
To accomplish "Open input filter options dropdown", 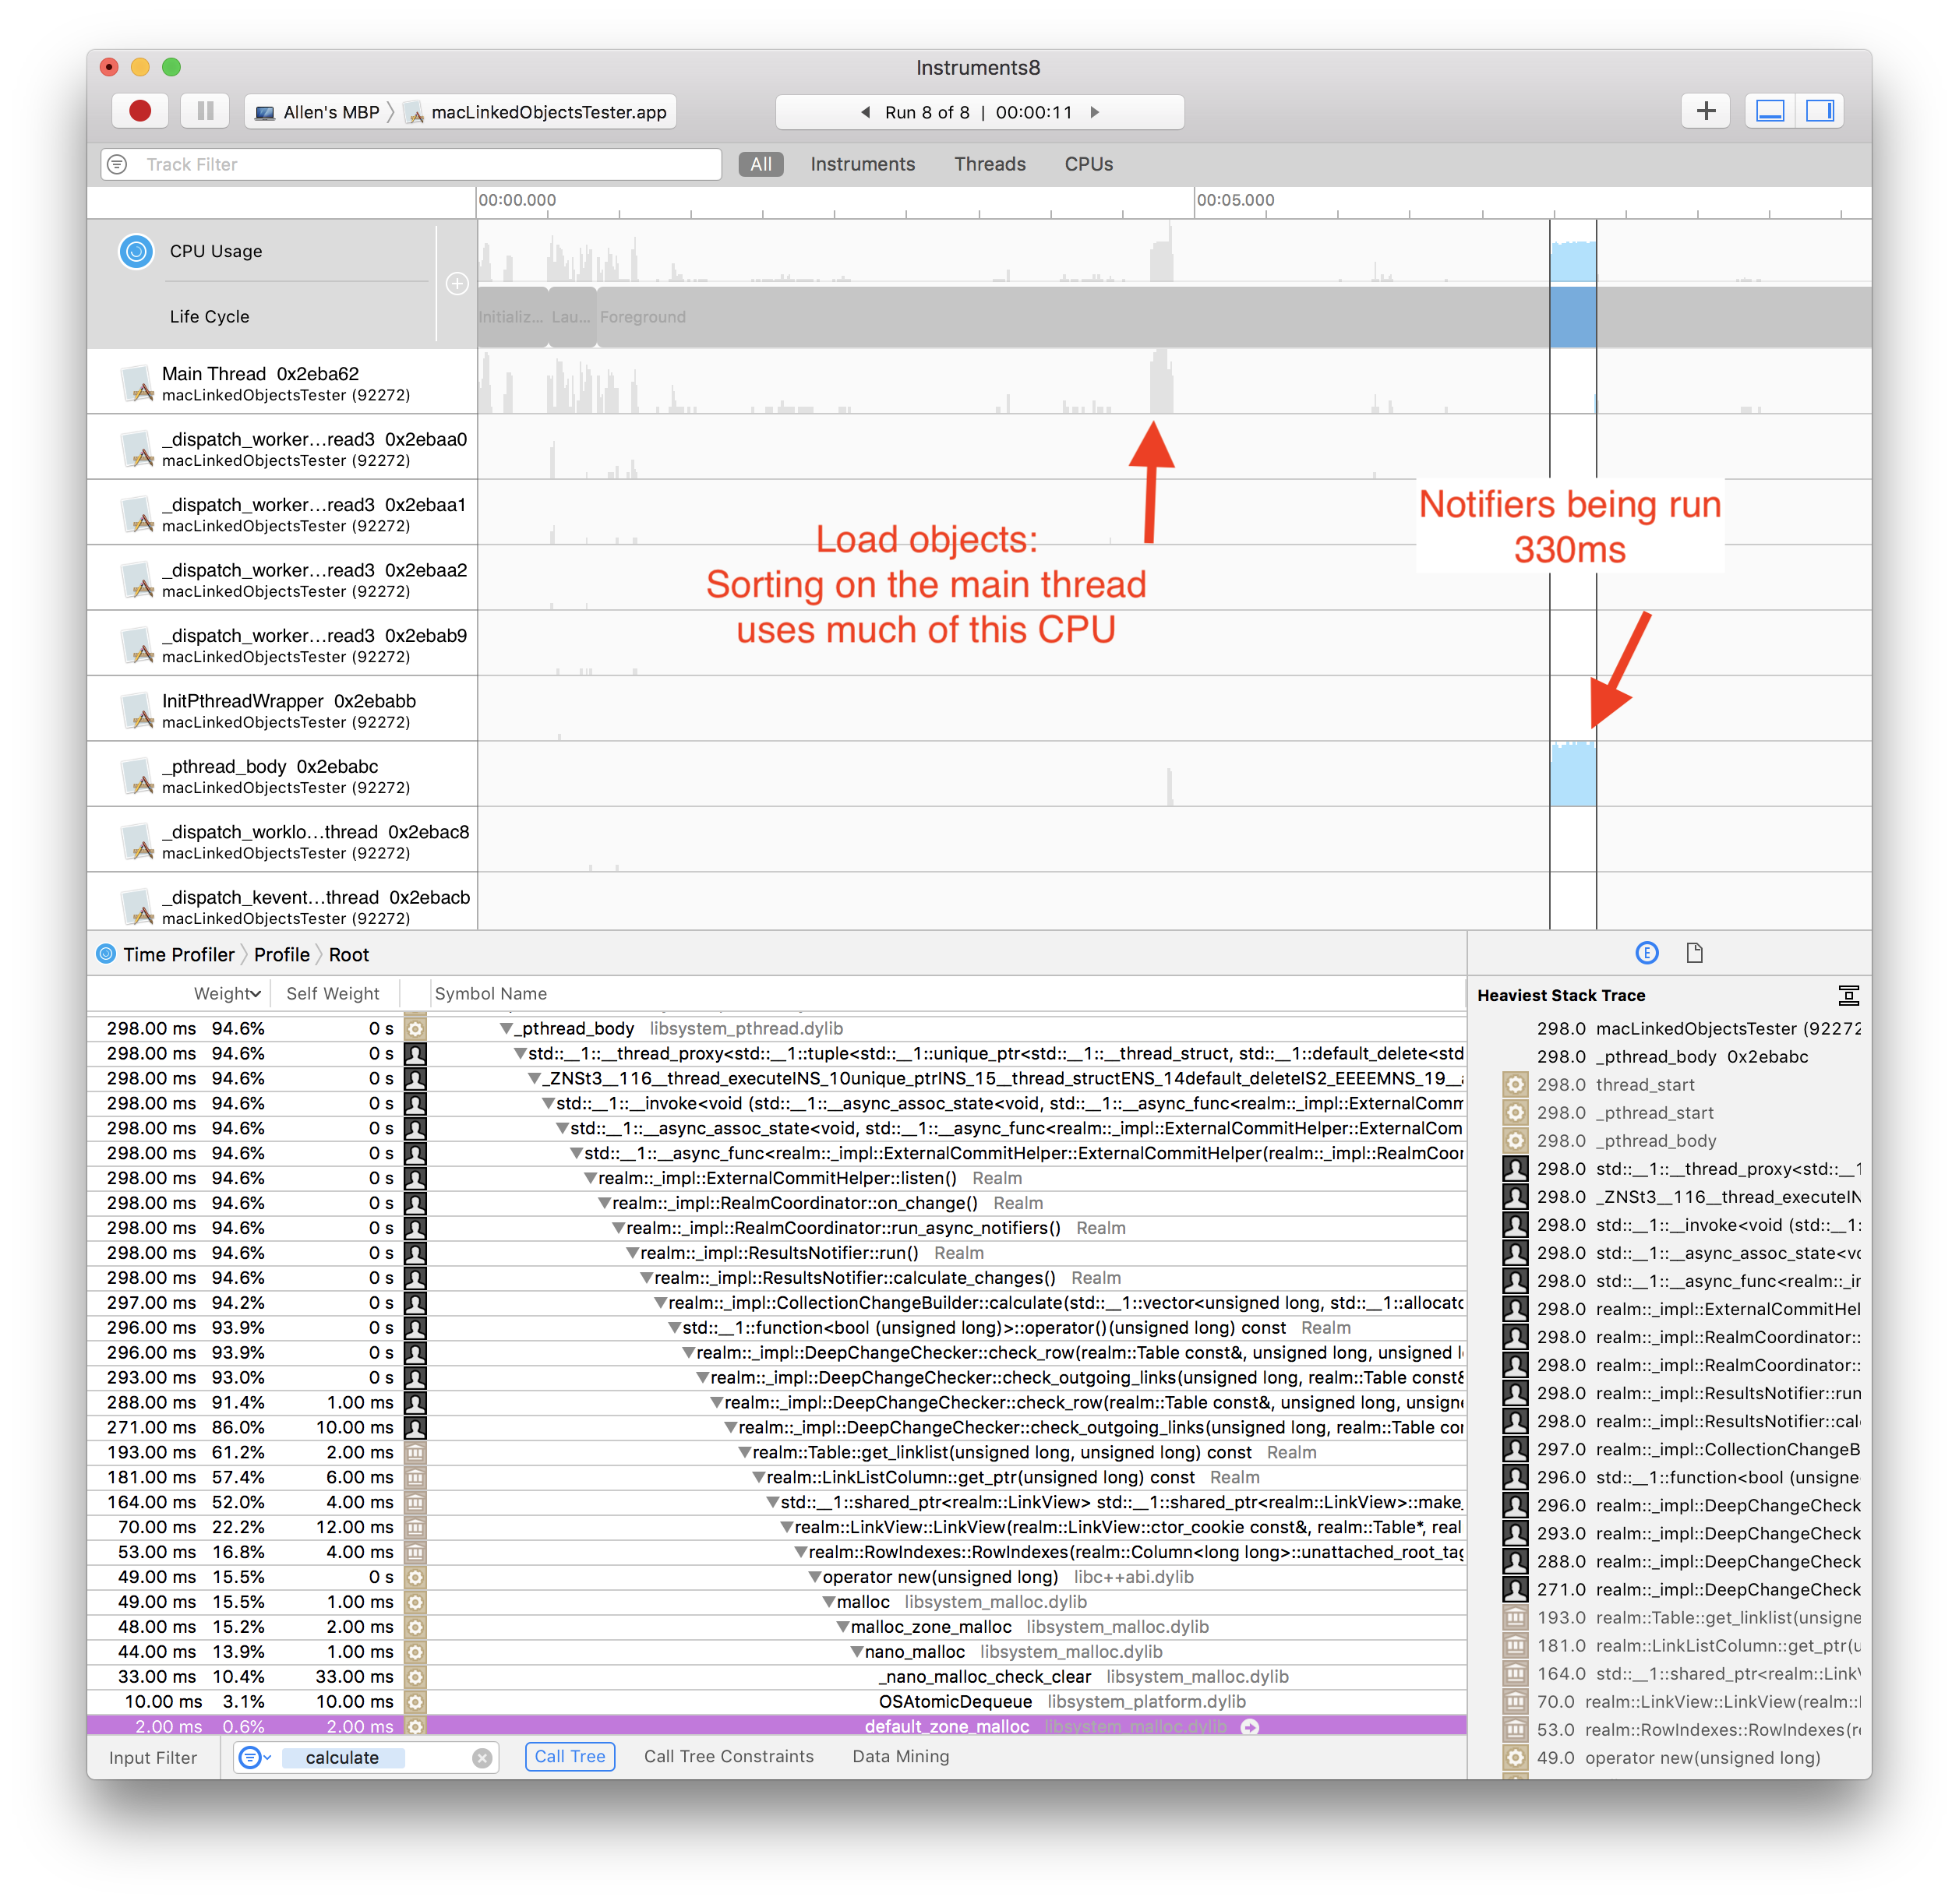I will [x=255, y=1758].
